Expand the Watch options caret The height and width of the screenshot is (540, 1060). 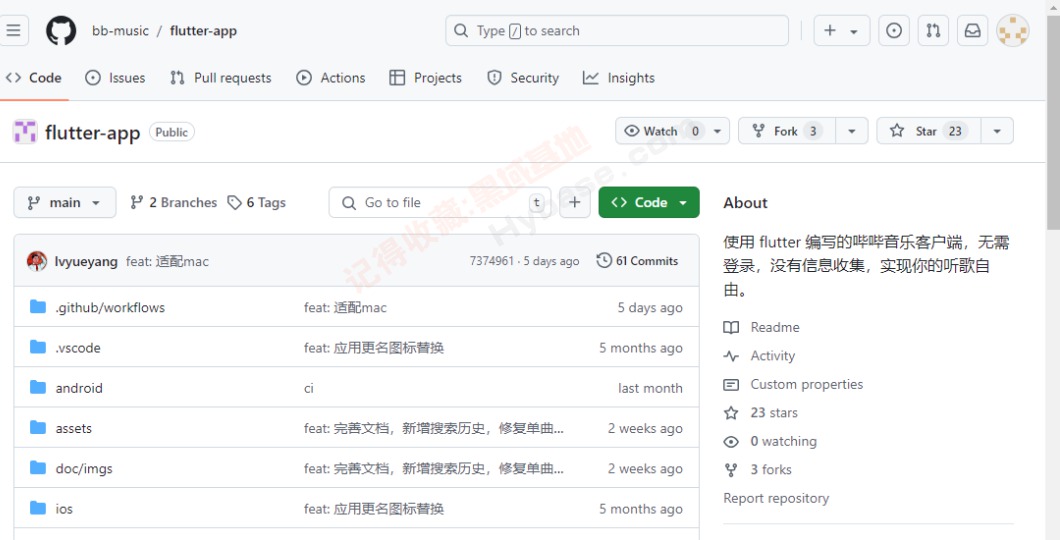tap(718, 131)
